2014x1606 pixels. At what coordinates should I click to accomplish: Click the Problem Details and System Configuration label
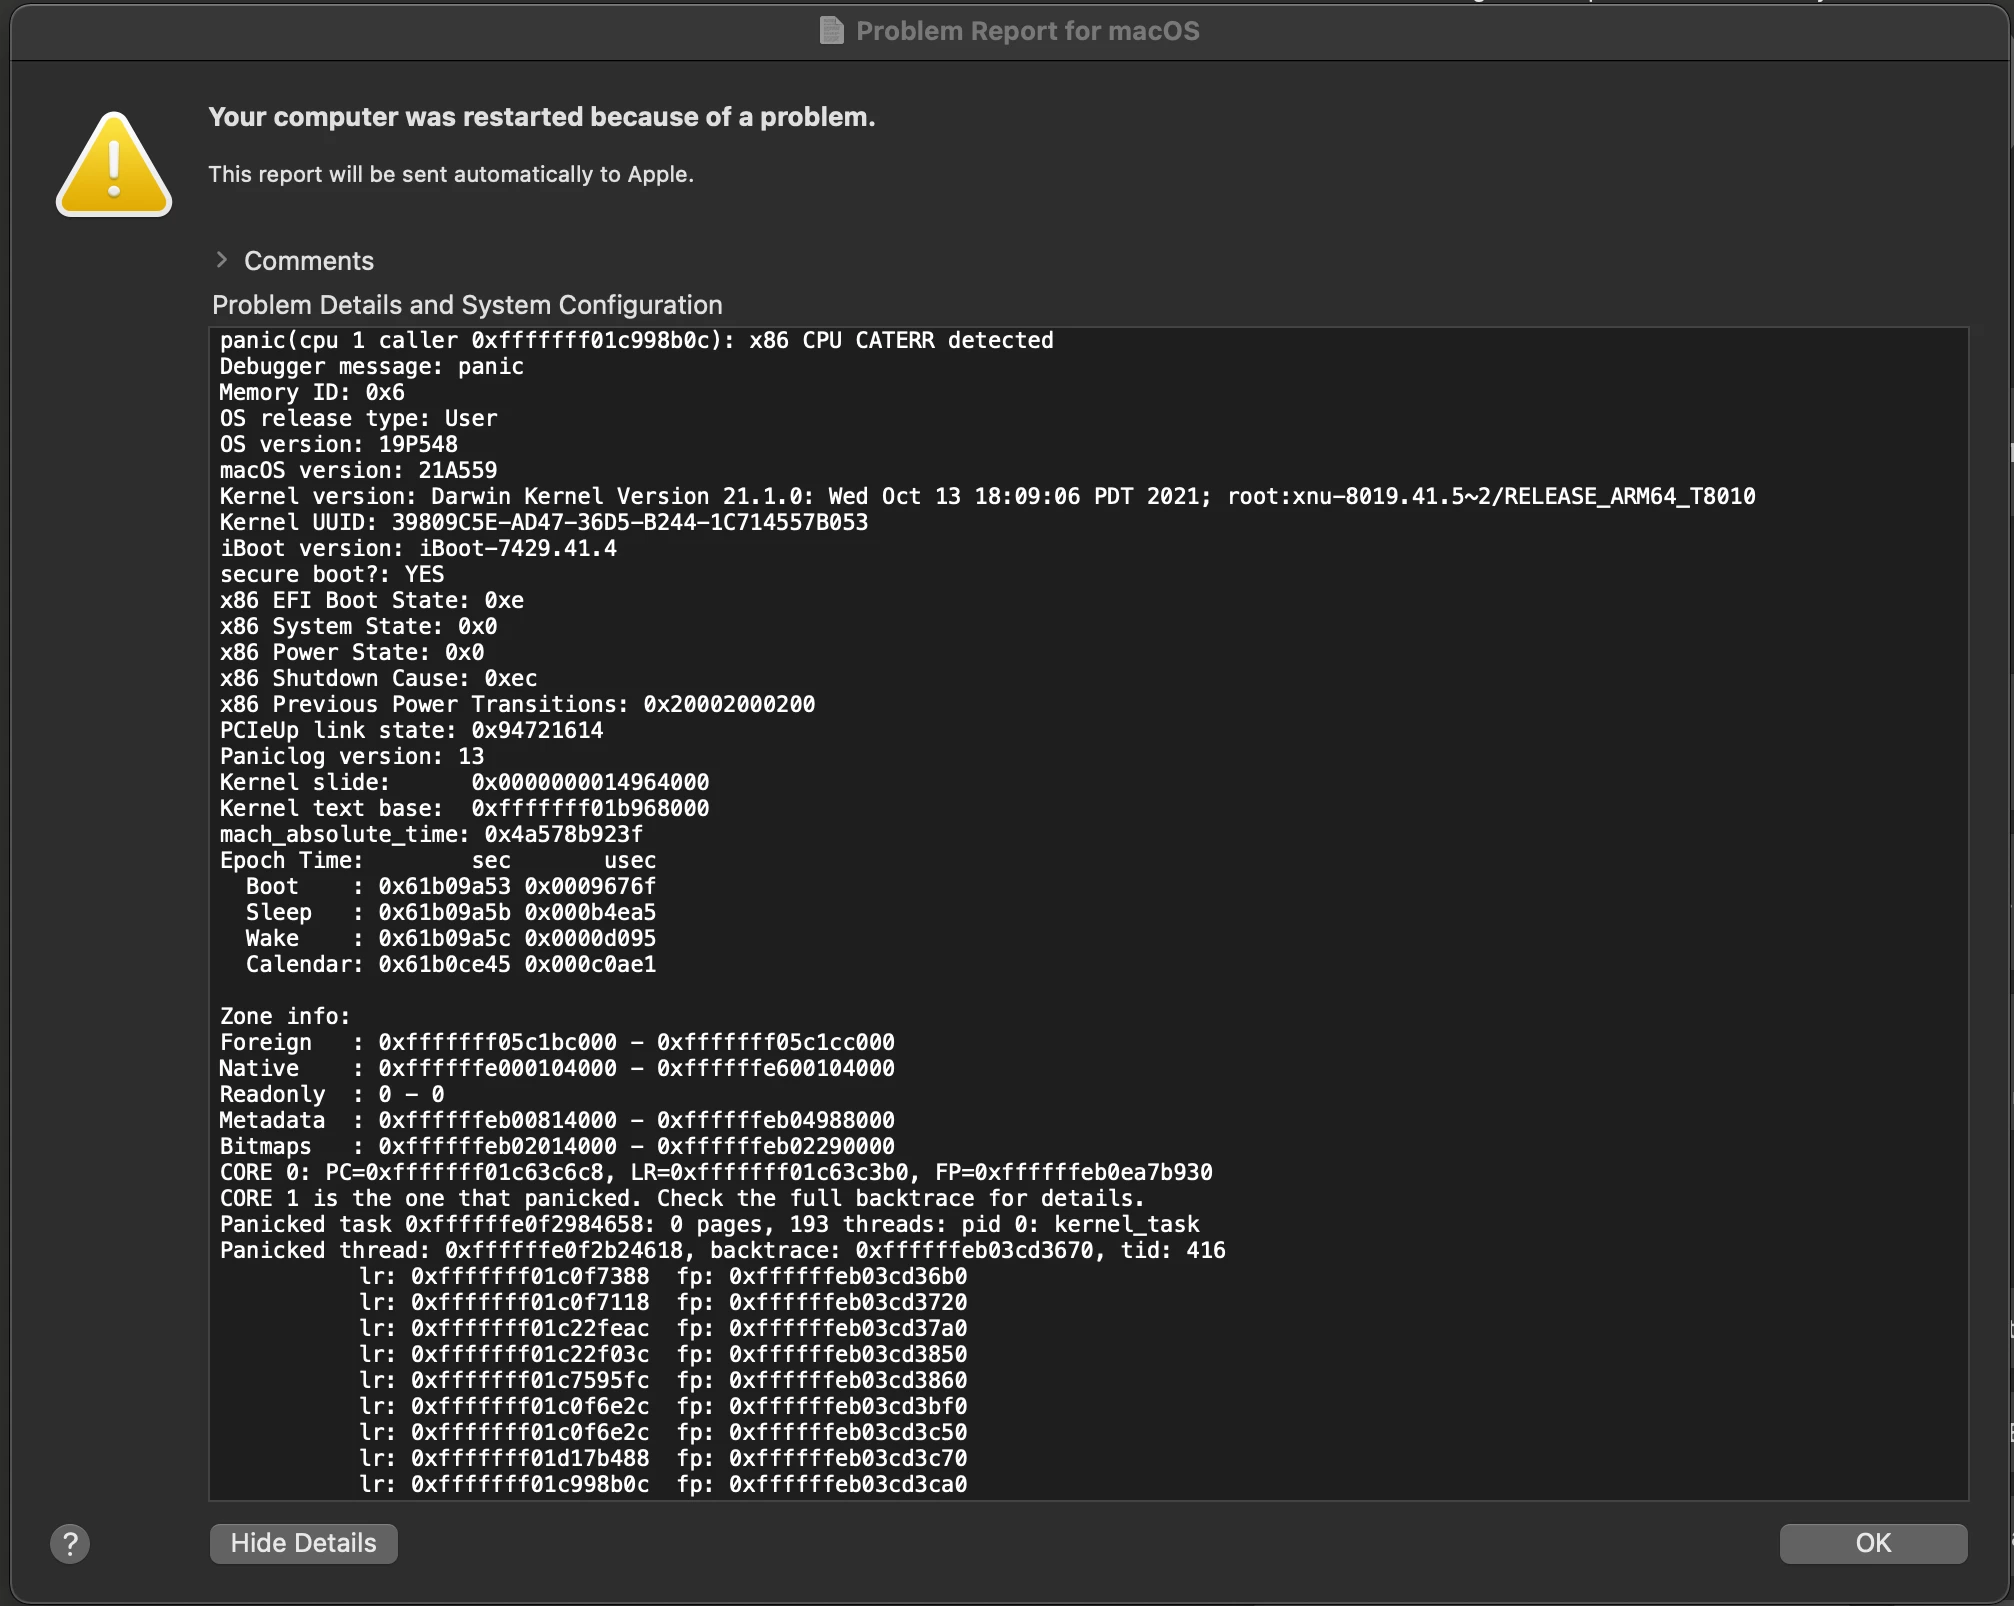(466, 305)
